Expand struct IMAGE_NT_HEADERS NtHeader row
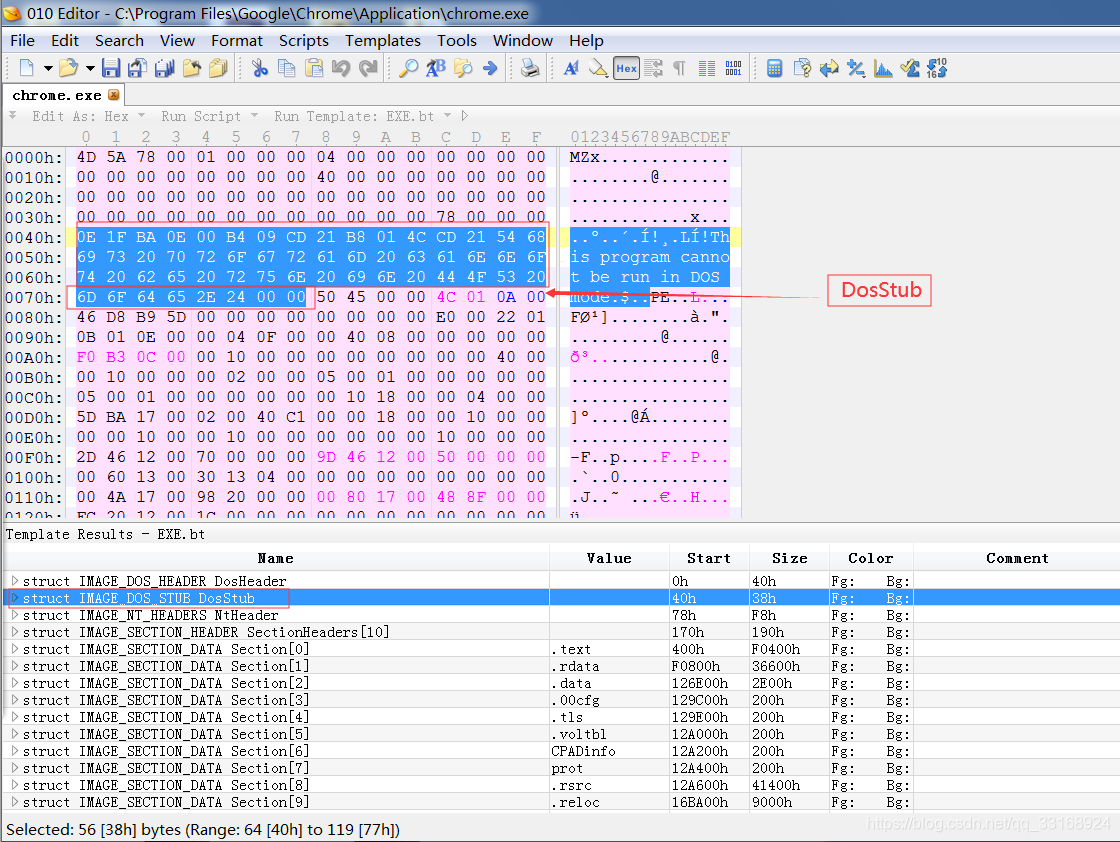 pos(14,615)
